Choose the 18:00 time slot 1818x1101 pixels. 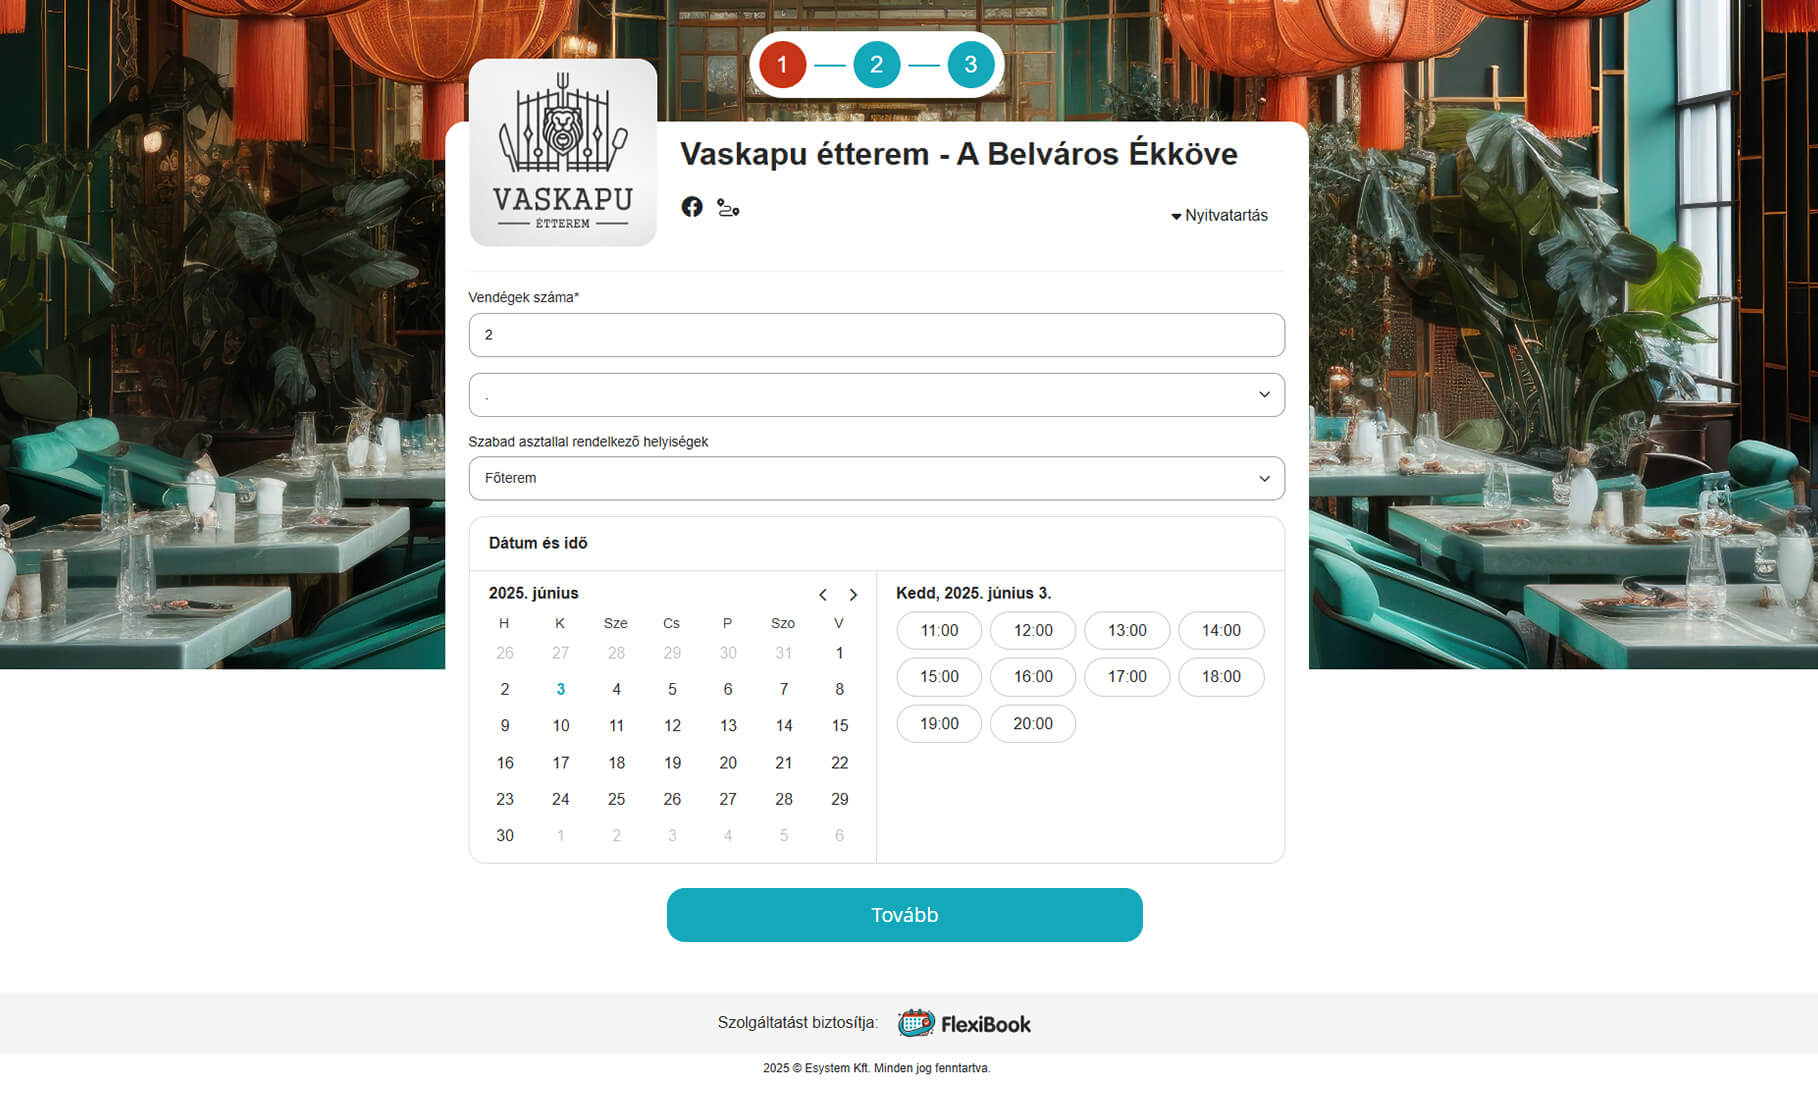point(1220,677)
